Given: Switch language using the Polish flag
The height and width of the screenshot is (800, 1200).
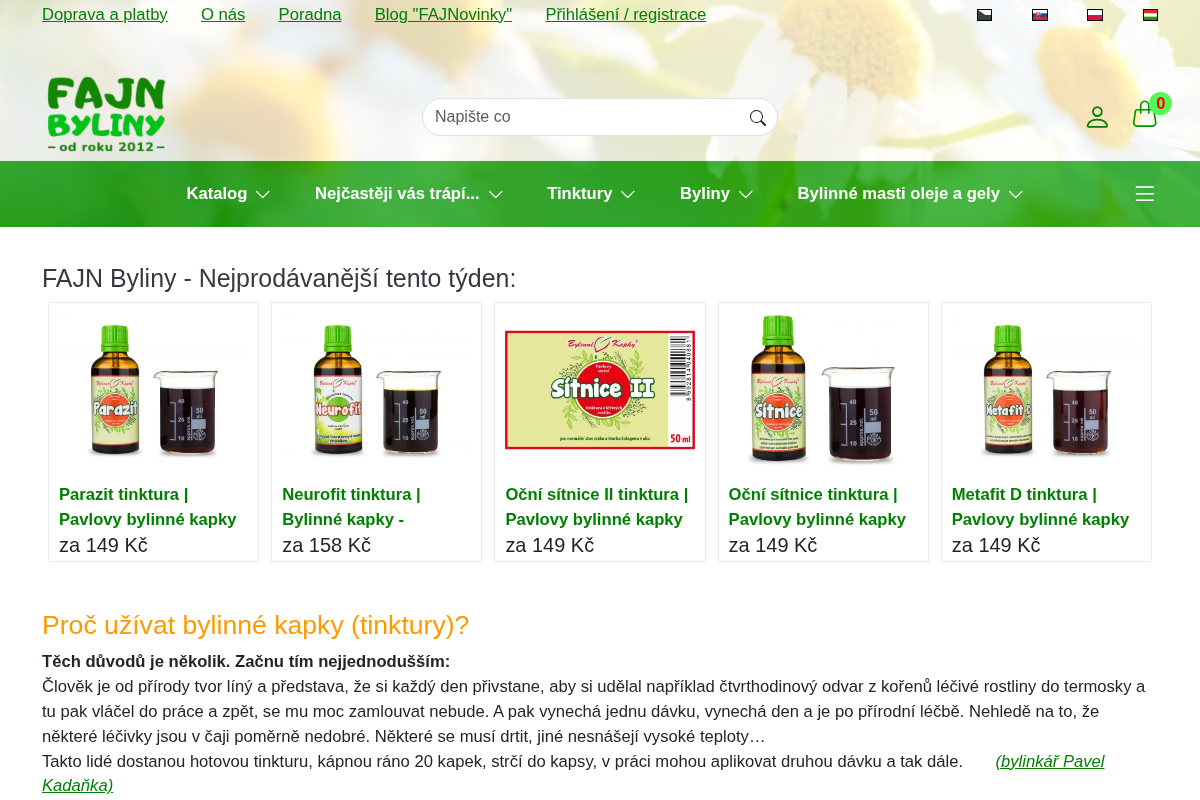Looking at the screenshot, I should click(x=1095, y=15).
